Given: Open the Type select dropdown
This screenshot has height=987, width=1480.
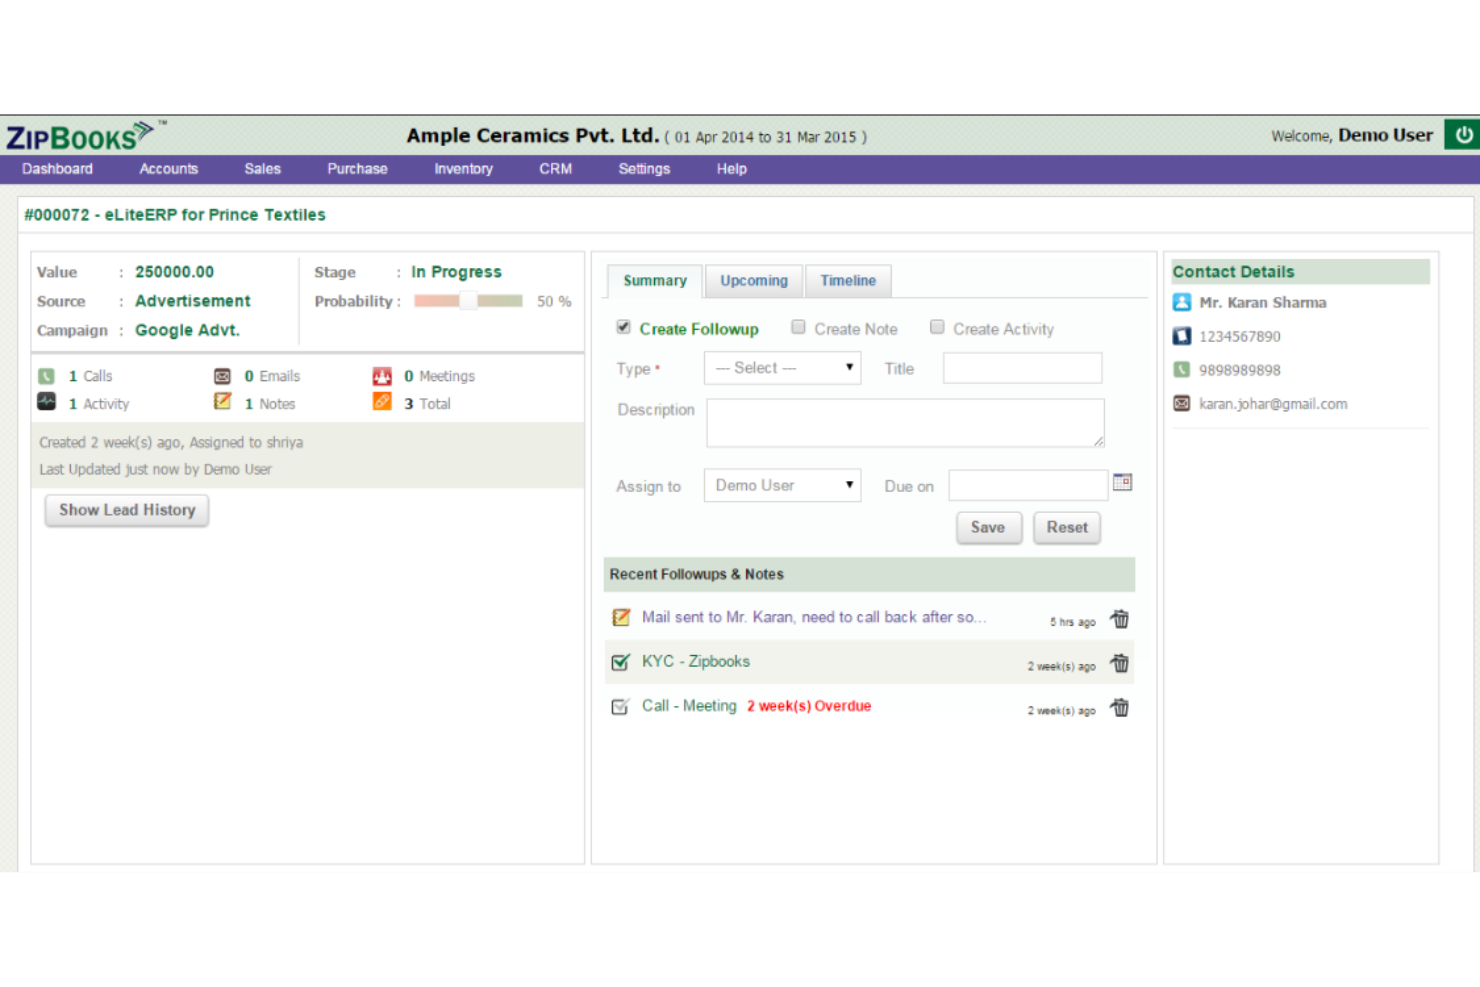Looking at the screenshot, I should click(x=782, y=368).
